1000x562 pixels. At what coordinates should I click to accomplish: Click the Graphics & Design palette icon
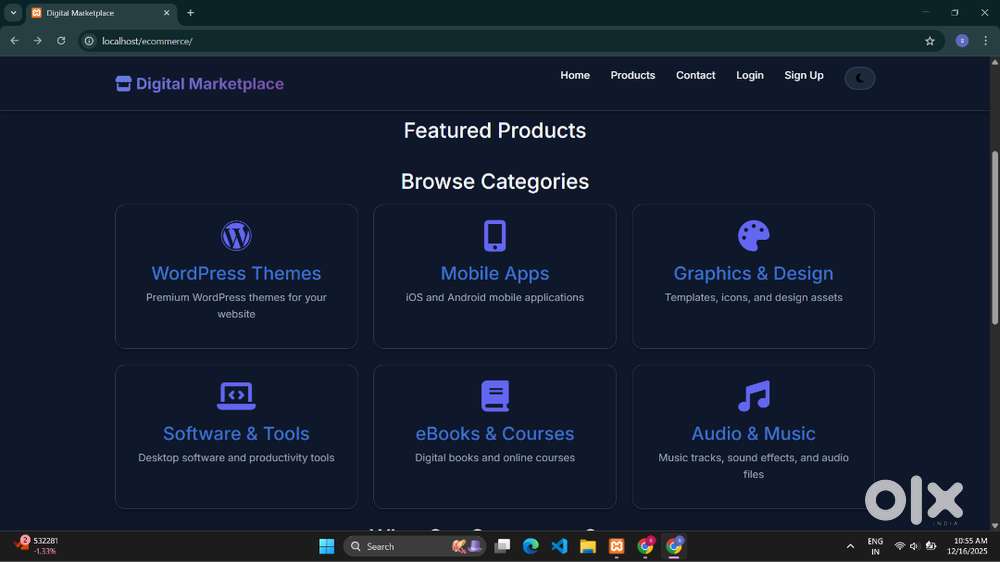click(753, 236)
